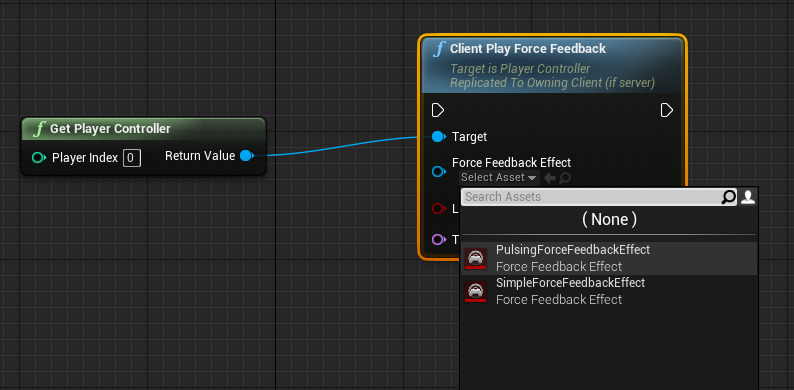Image resolution: width=794 pixels, height=390 pixels.
Task: Click the use selected asset arrow icon
Action: click(x=549, y=178)
